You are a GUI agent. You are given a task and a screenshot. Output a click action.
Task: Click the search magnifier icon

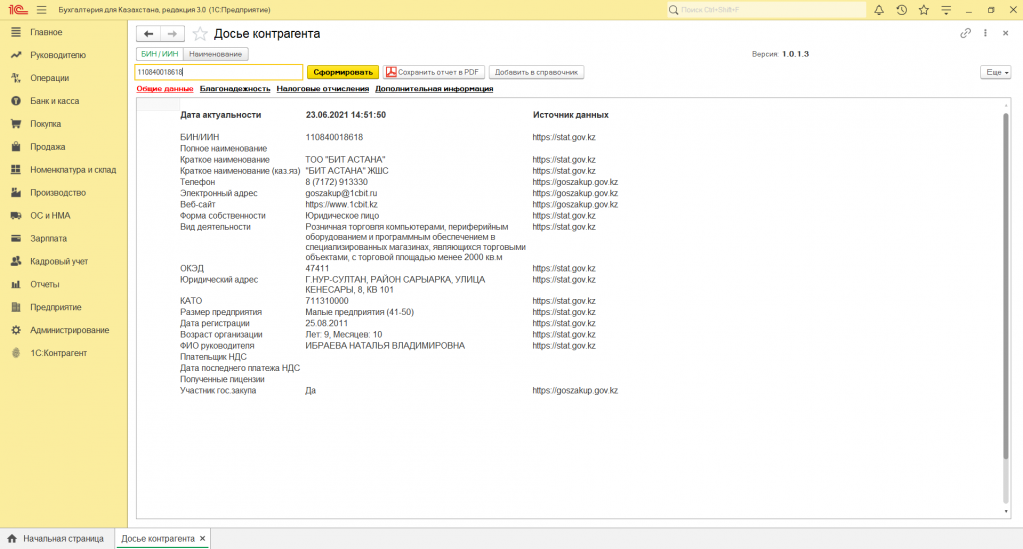pos(673,10)
